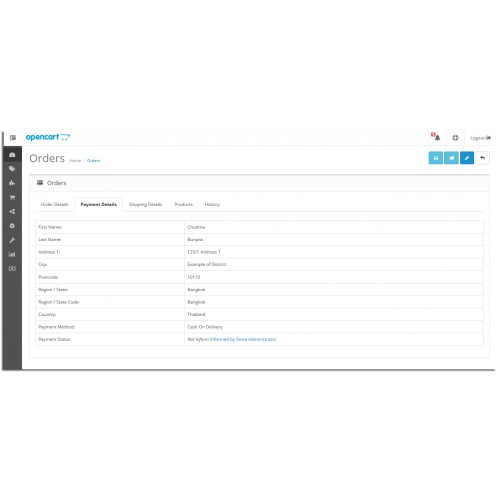
Task: Open the Dashboard sidebar icon
Action: 12,155
